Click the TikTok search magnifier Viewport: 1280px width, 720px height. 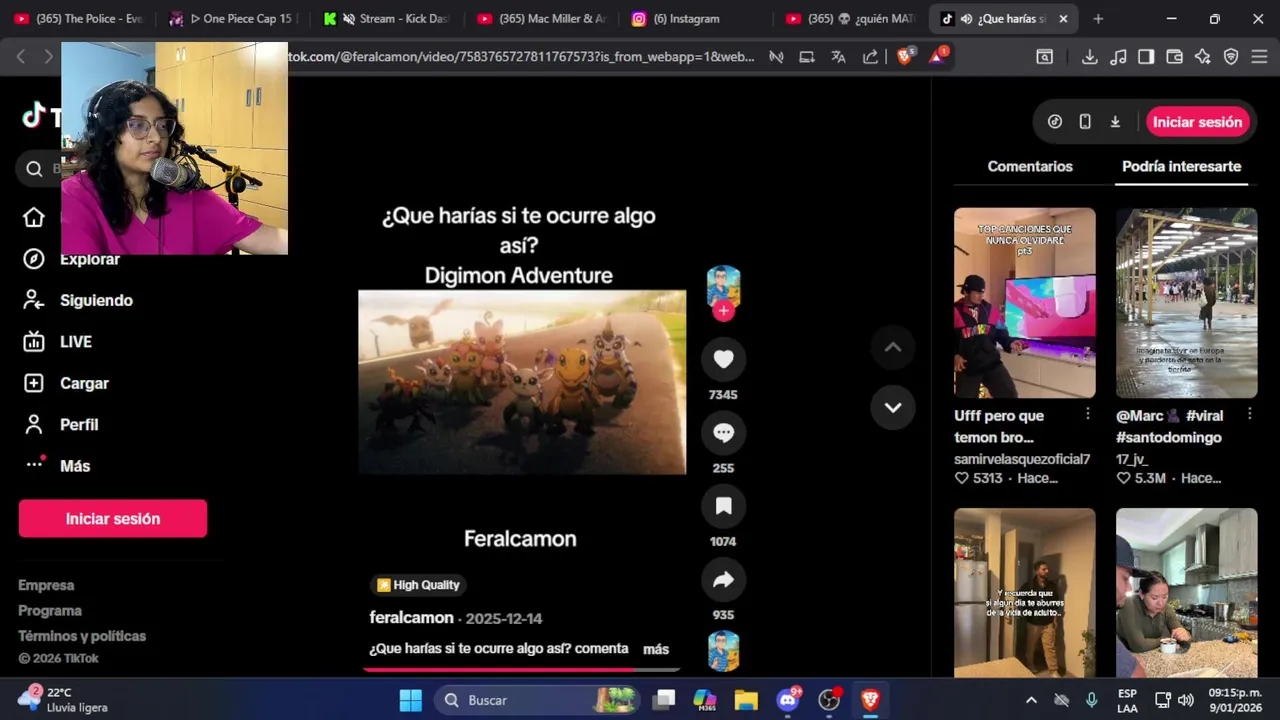[x=34, y=169]
